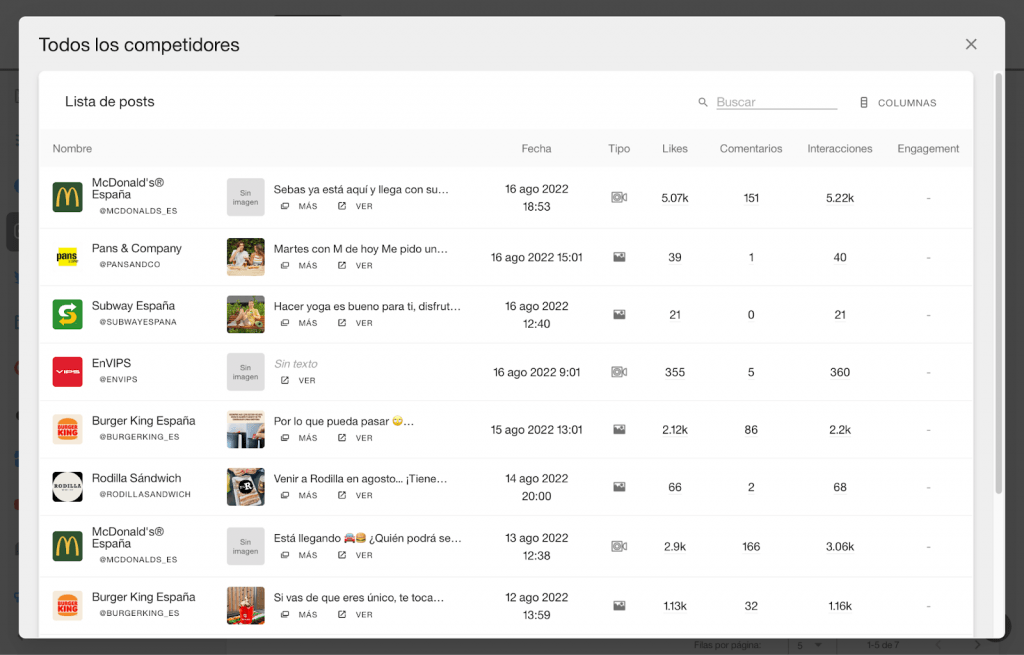The height and width of the screenshot is (655, 1024).
Task: Click the dialog's vertical scrollbar
Action: (x=998, y=280)
